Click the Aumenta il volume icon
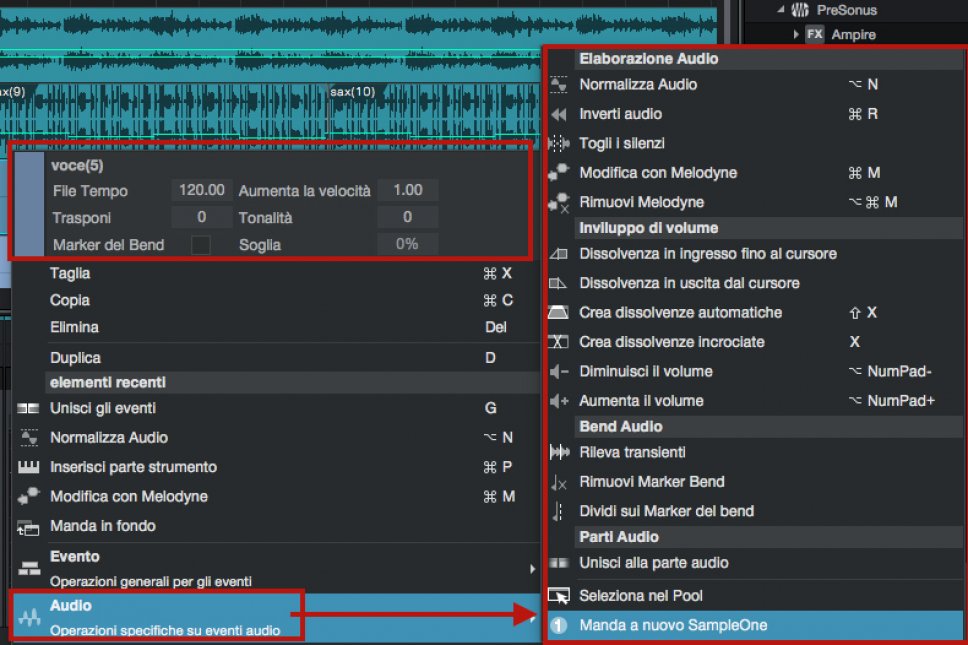This screenshot has height=645, width=968. click(559, 401)
